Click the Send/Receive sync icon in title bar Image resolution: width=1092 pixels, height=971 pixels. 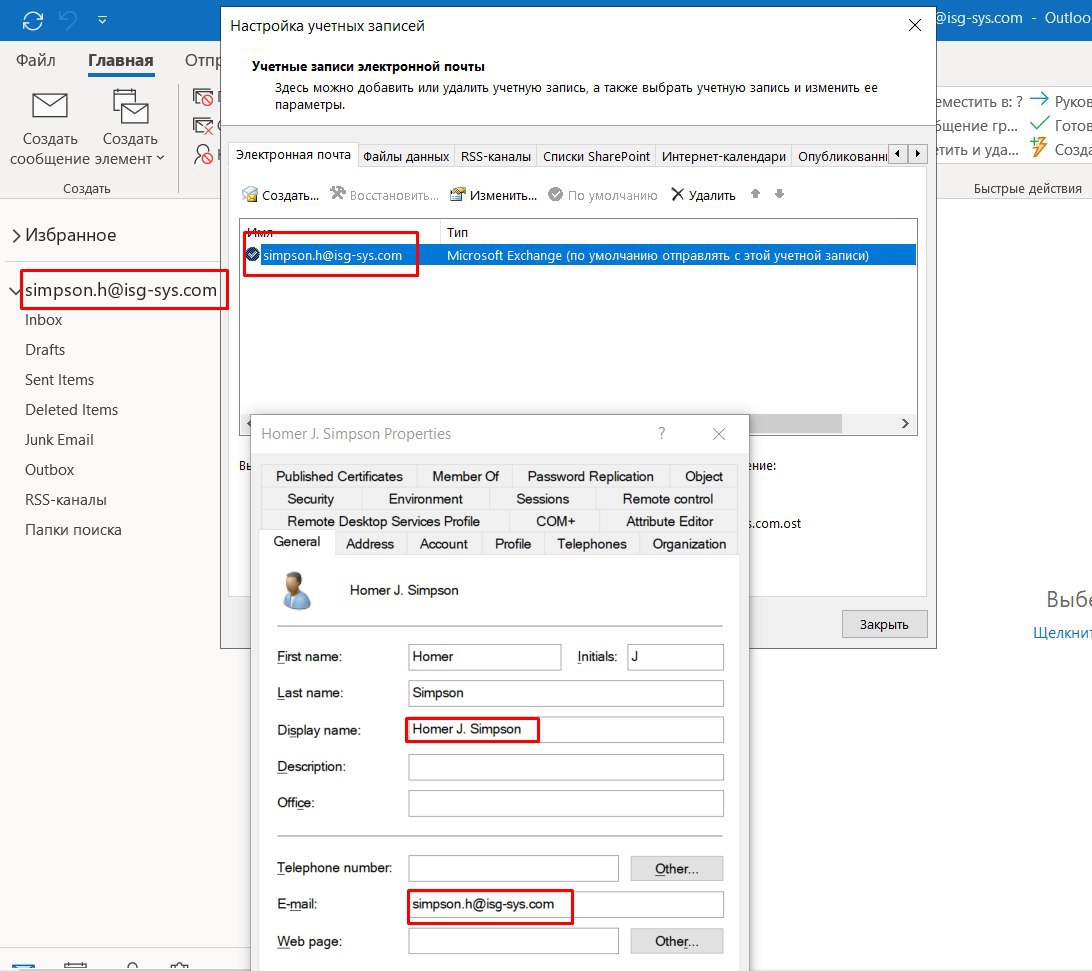tap(33, 20)
